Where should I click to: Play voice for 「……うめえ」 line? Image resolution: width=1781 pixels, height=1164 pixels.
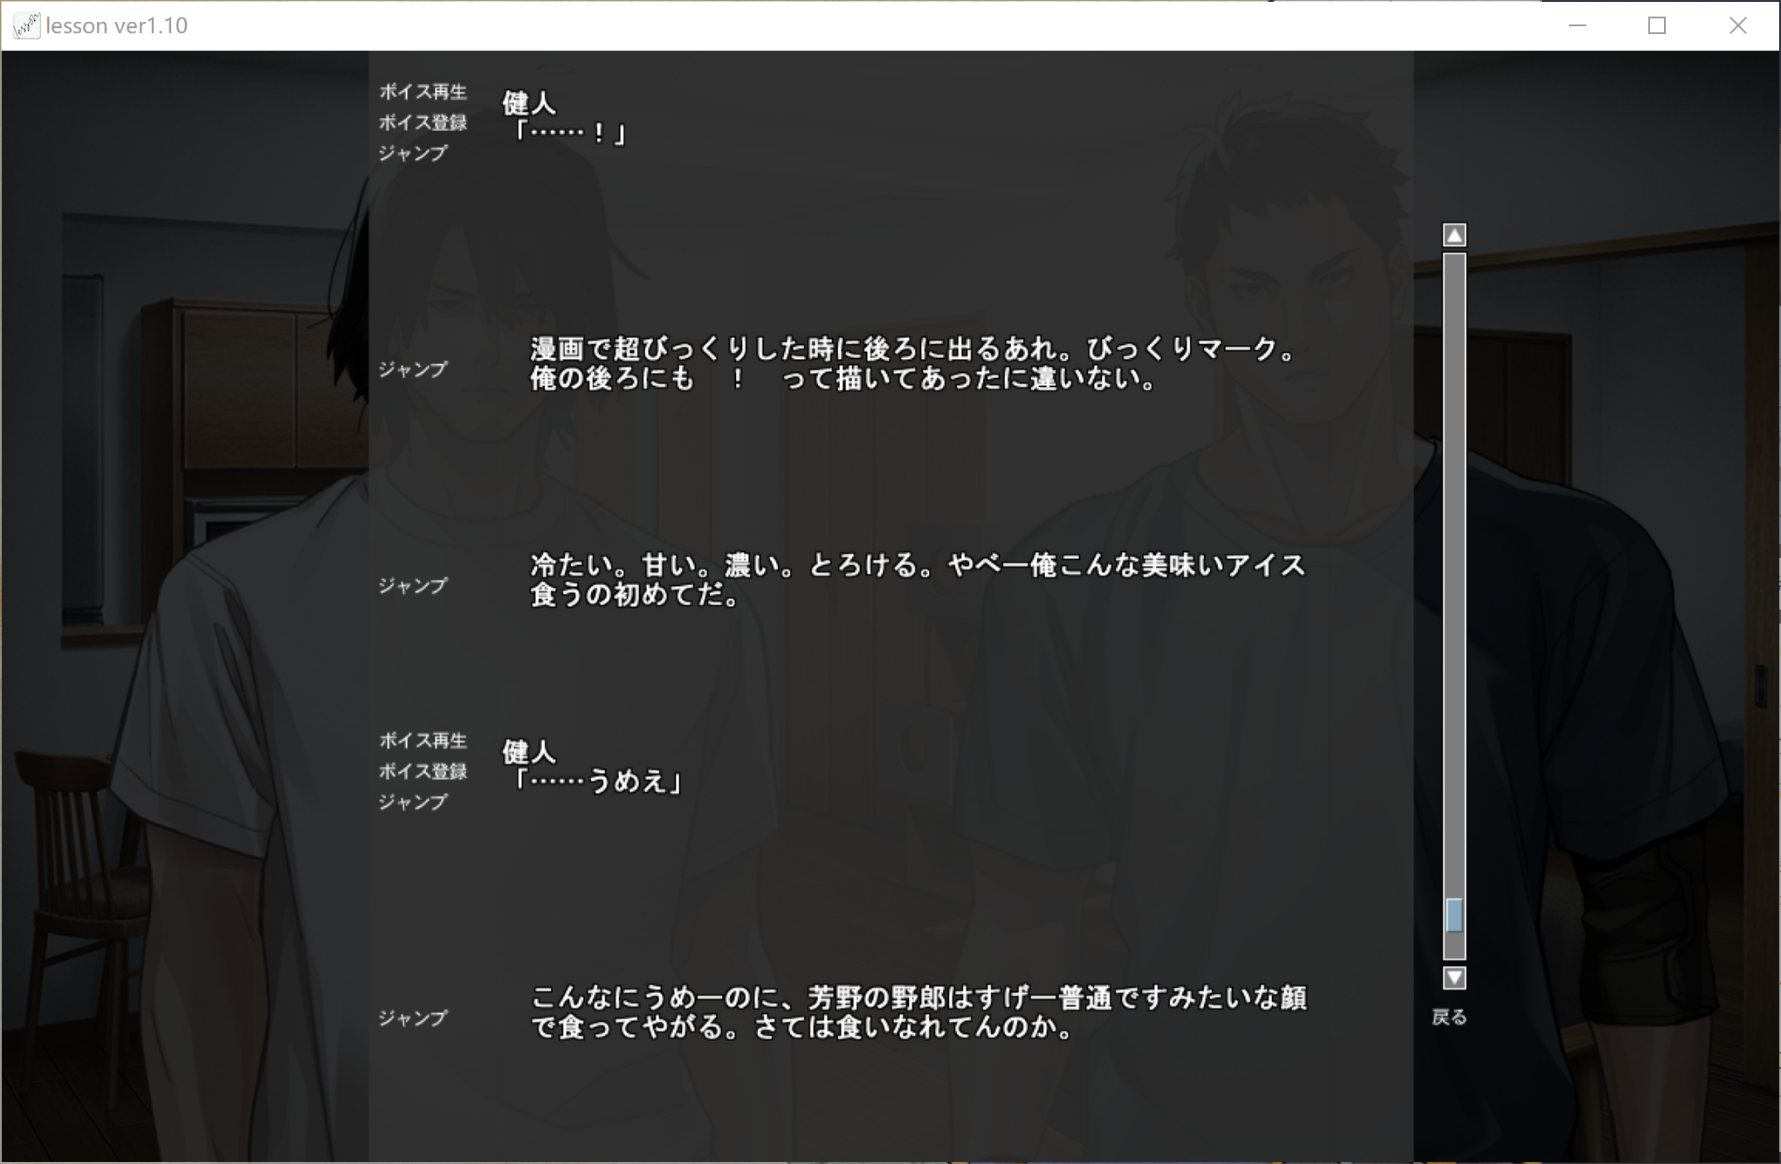tap(422, 741)
